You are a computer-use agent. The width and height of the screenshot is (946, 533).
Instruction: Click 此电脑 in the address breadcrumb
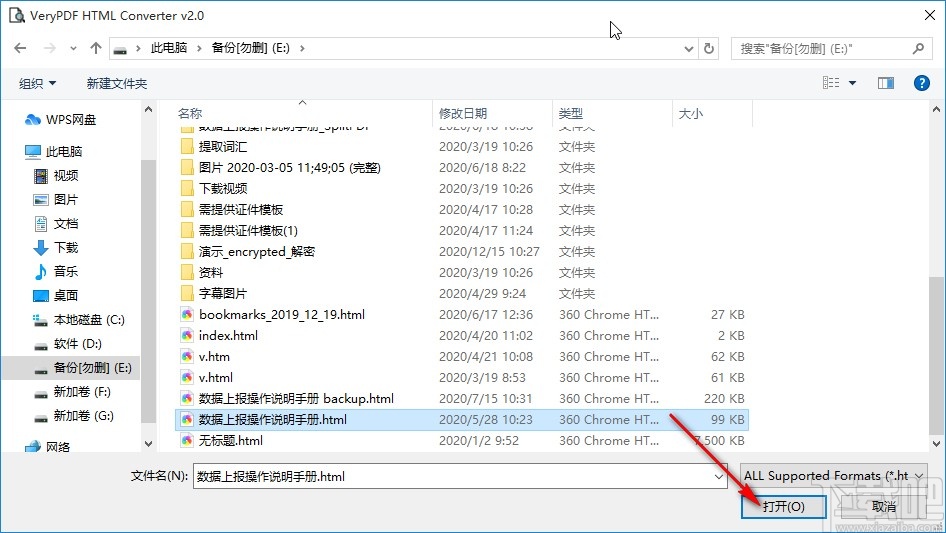(169, 48)
